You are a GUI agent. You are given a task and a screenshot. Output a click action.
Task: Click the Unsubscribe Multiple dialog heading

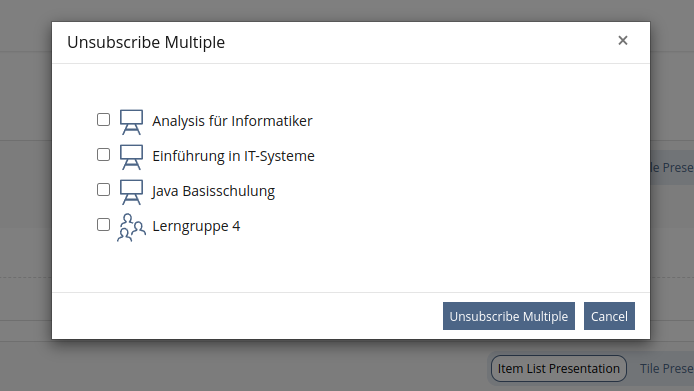coord(146,43)
